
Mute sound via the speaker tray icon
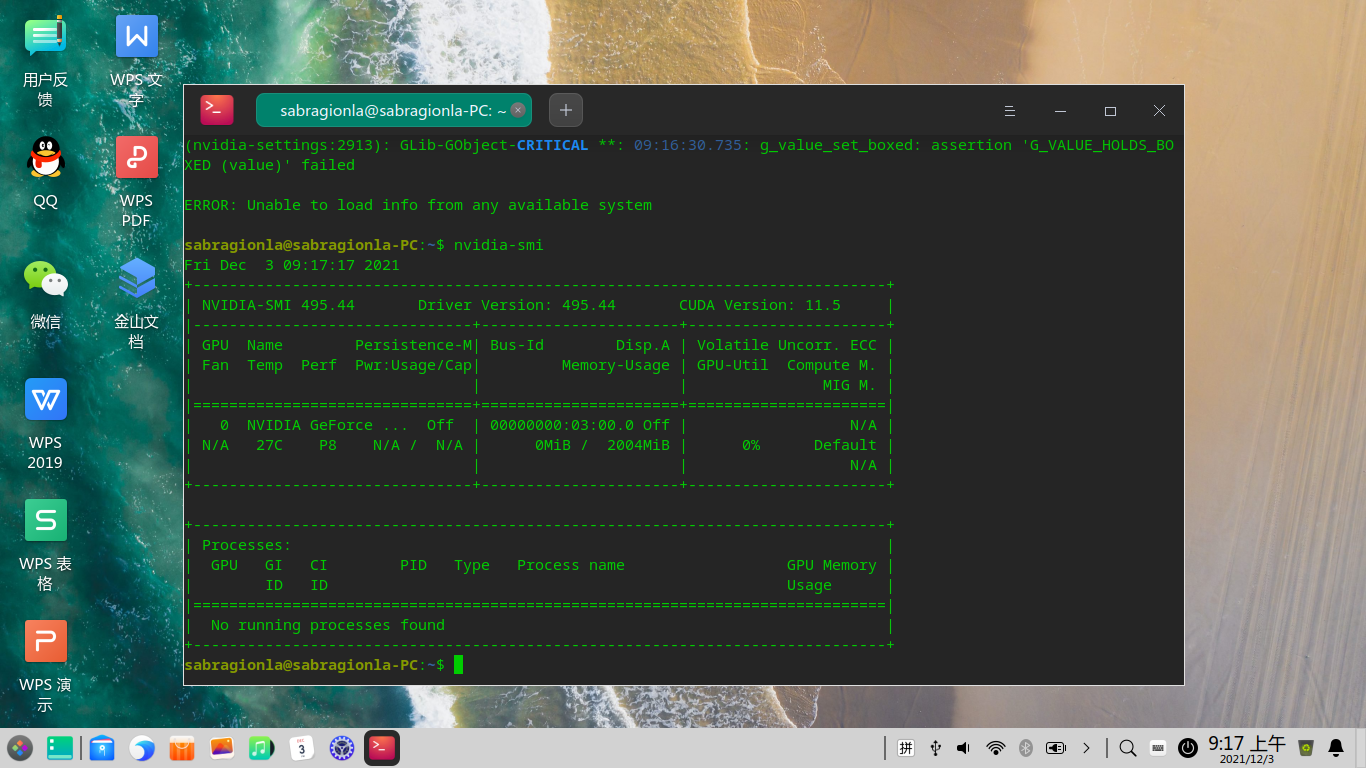pos(964,748)
